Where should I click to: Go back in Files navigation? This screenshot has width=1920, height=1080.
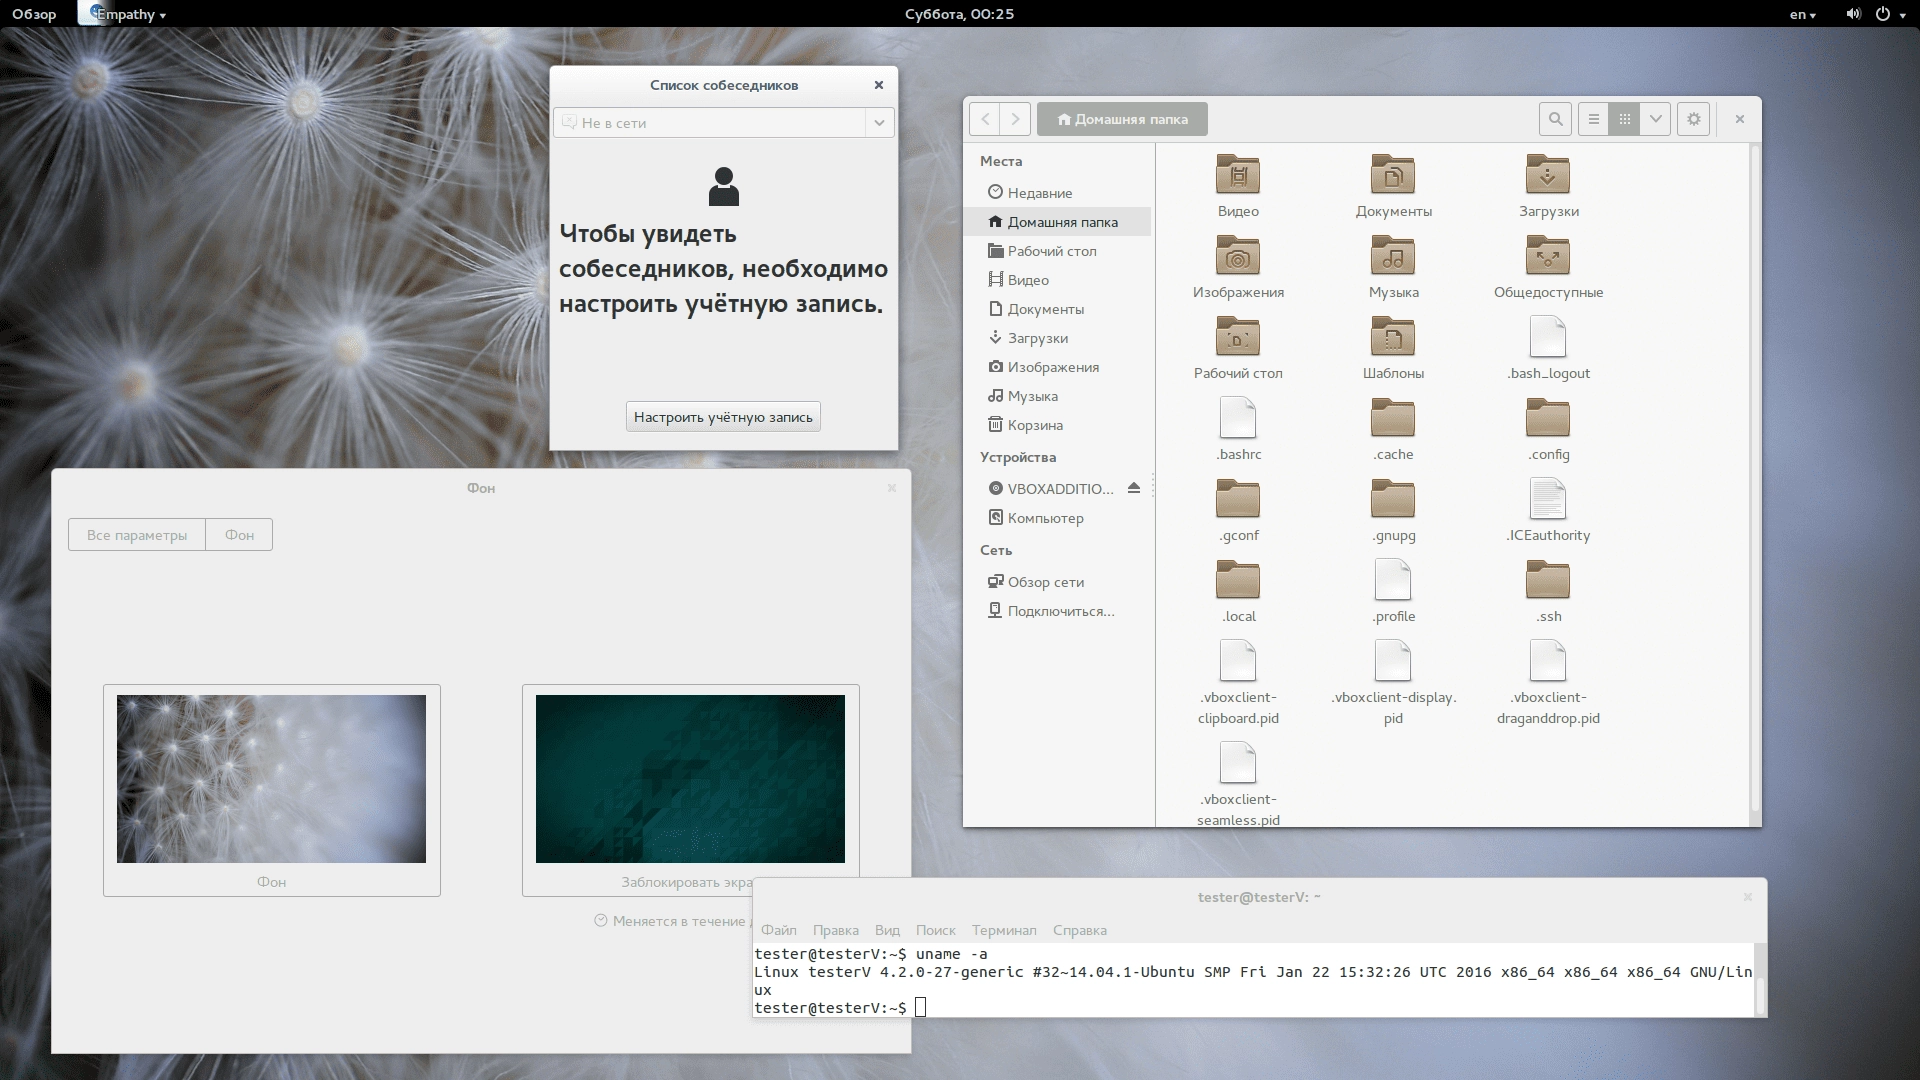pos(985,119)
